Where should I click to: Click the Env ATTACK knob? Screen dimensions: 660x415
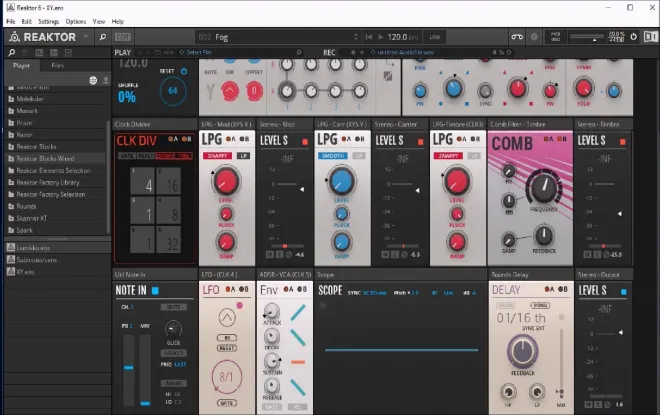271,311
